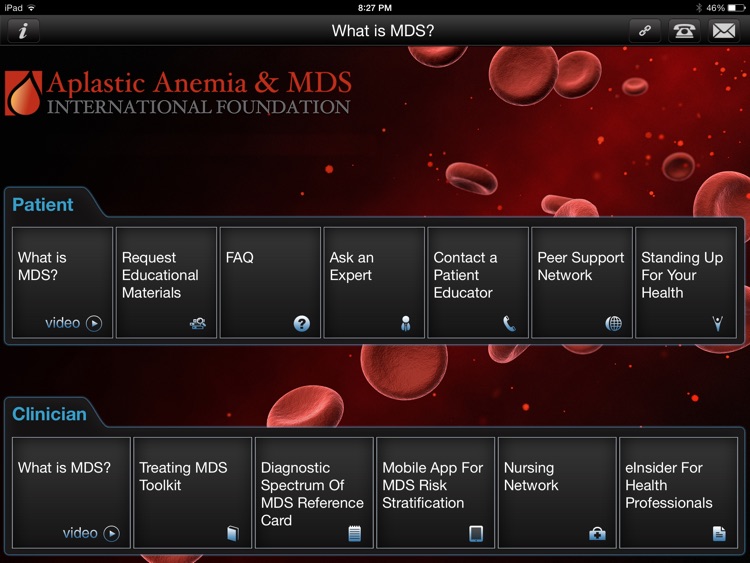750x563 pixels.
Task: Select the Patient section tab
Action: 43,205
